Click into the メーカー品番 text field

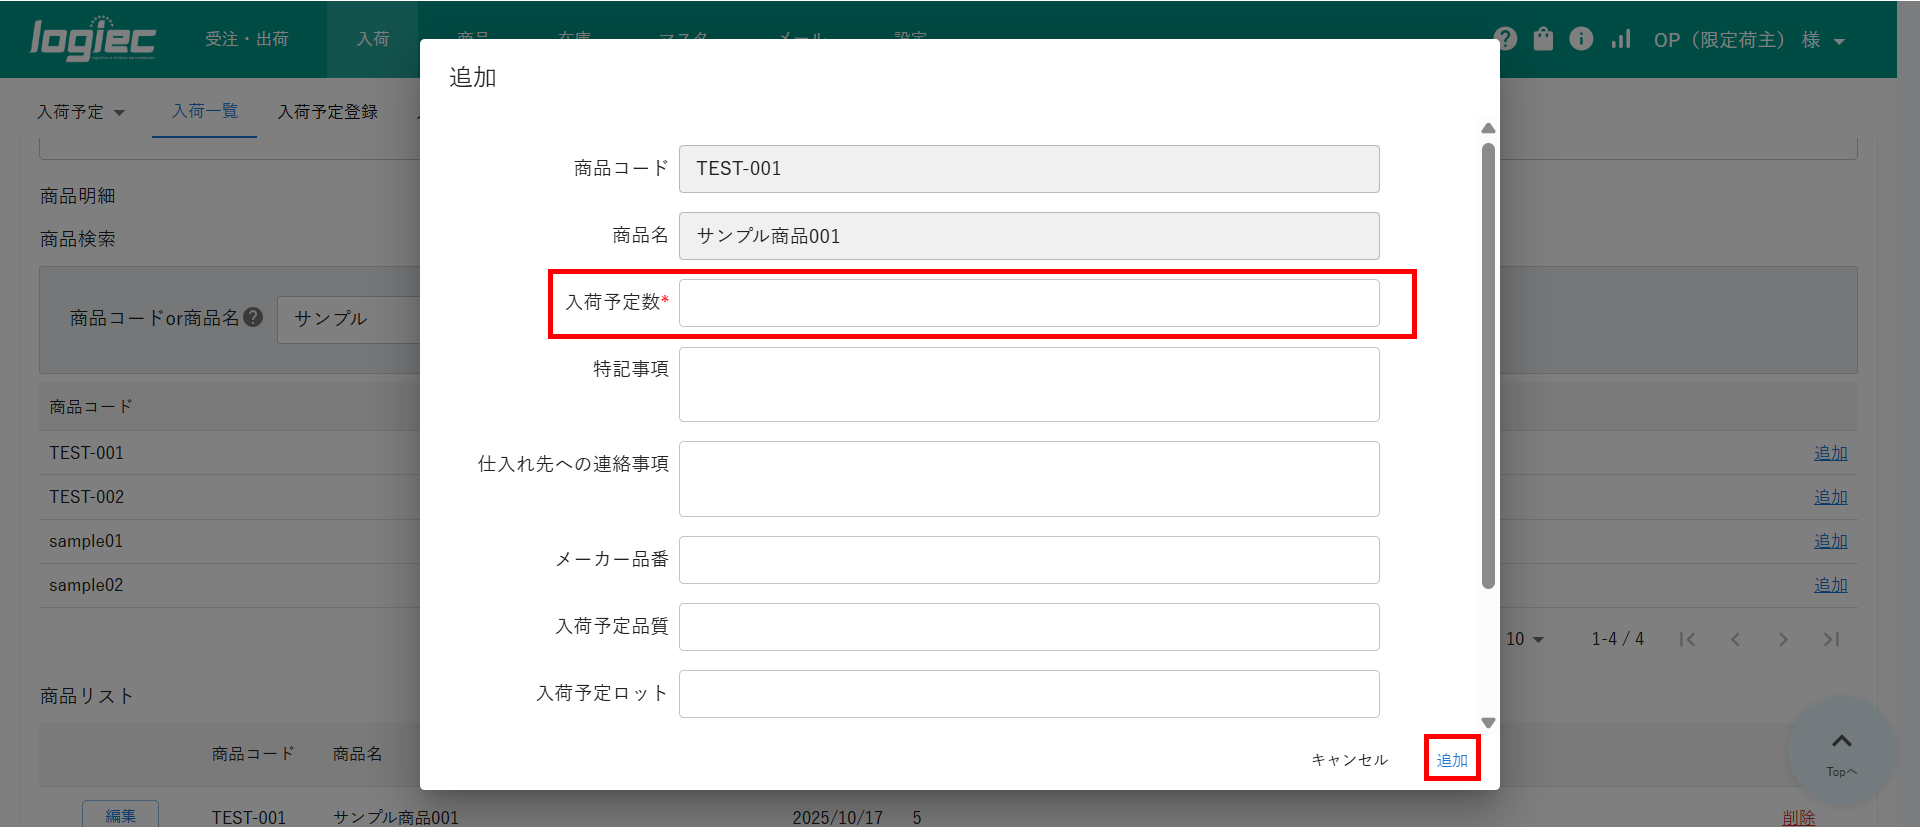pos(1028,560)
